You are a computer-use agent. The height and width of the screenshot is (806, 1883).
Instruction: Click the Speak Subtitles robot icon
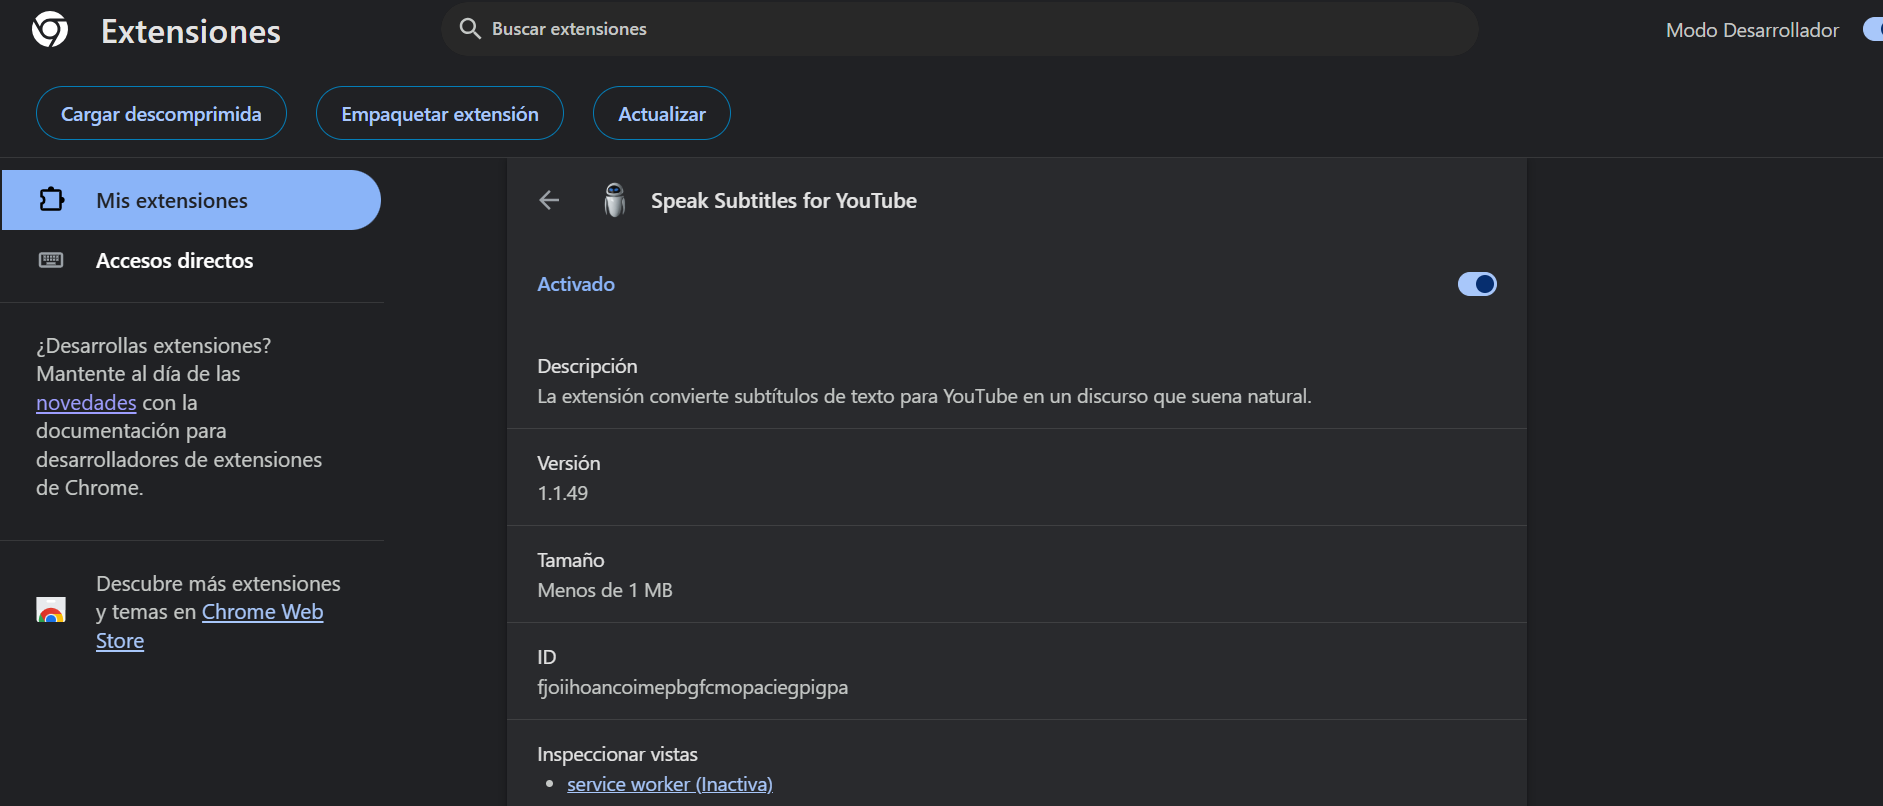(615, 200)
